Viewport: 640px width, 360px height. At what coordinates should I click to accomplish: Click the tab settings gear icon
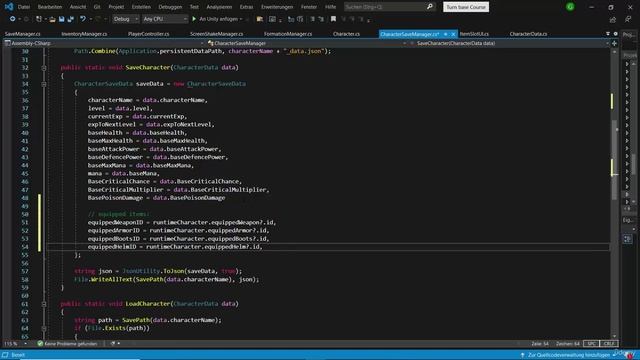616,34
